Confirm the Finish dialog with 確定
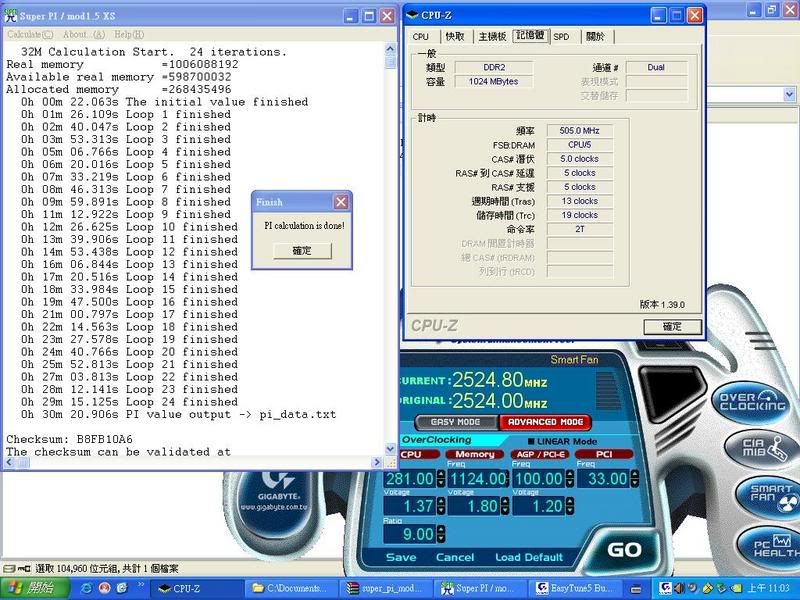Image resolution: width=800 pixels, height=600 pixels. (302, 251)
